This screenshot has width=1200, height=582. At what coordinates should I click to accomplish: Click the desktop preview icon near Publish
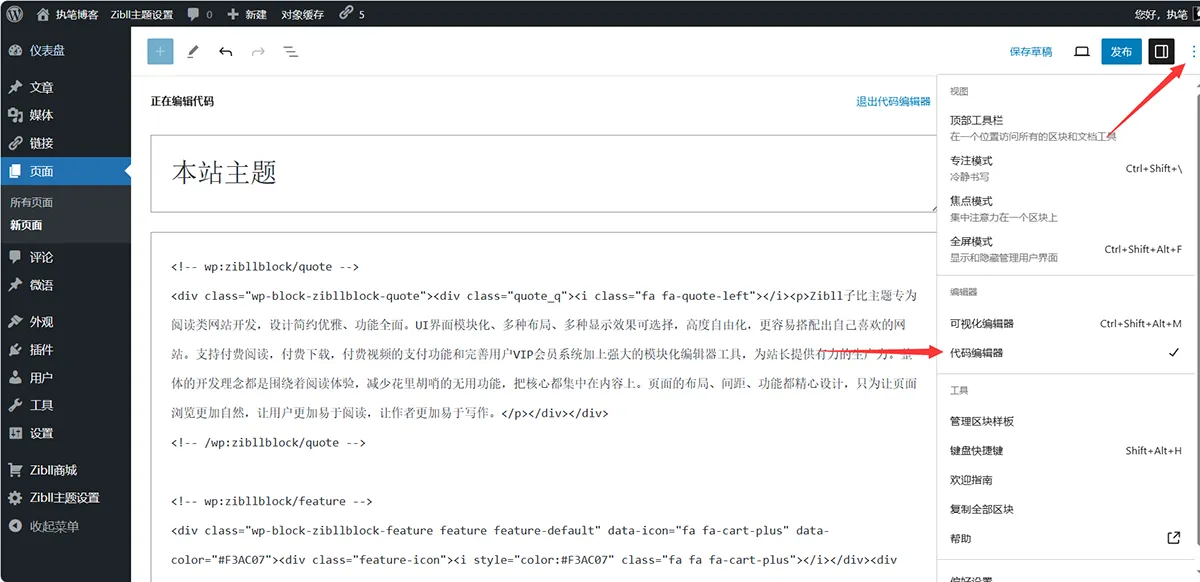[x=1081, y=51]
